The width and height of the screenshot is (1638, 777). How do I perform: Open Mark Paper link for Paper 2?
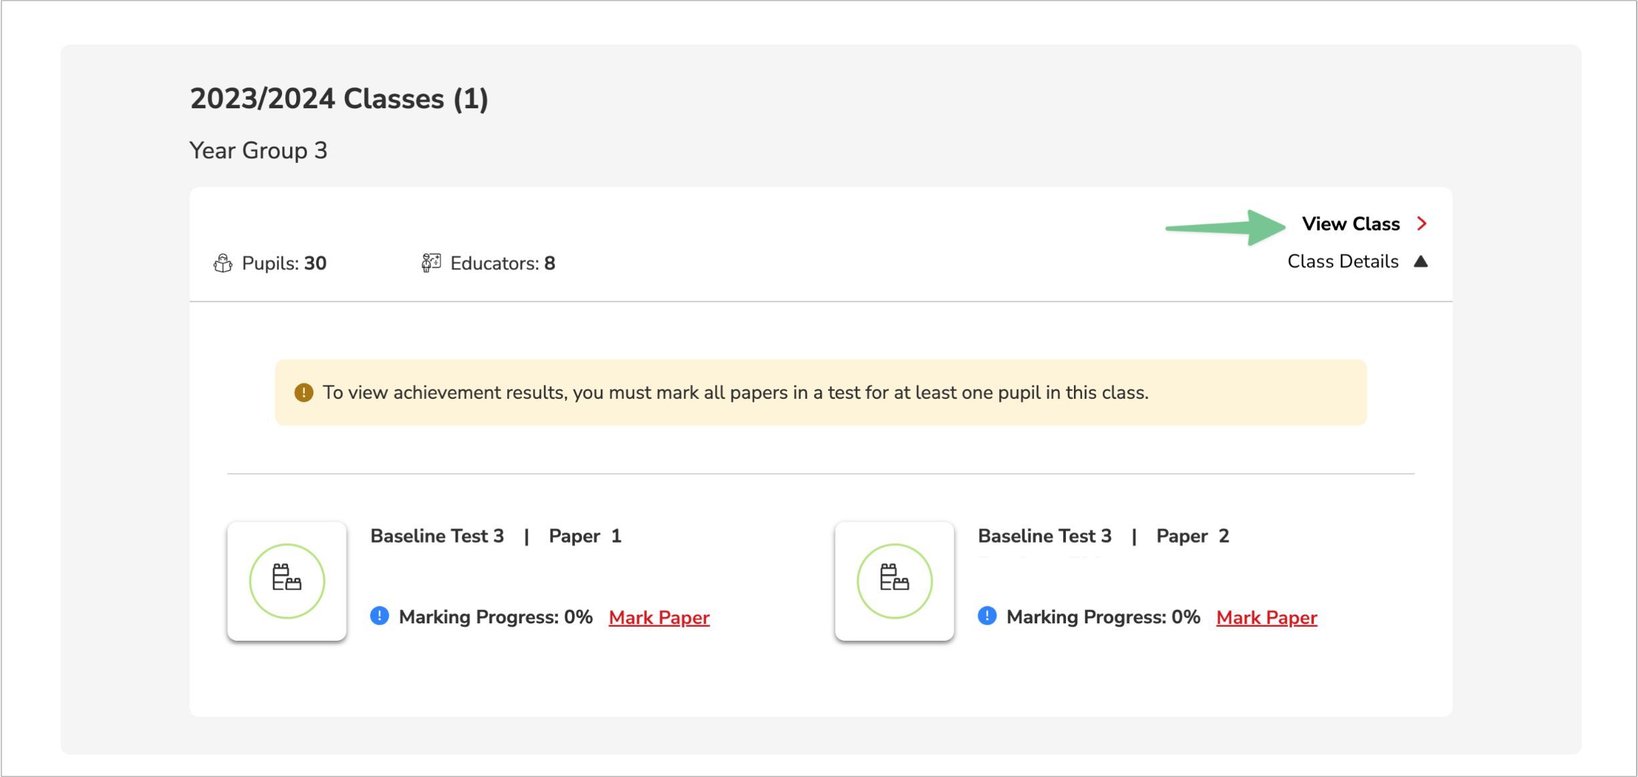[x=1266, y=618]
